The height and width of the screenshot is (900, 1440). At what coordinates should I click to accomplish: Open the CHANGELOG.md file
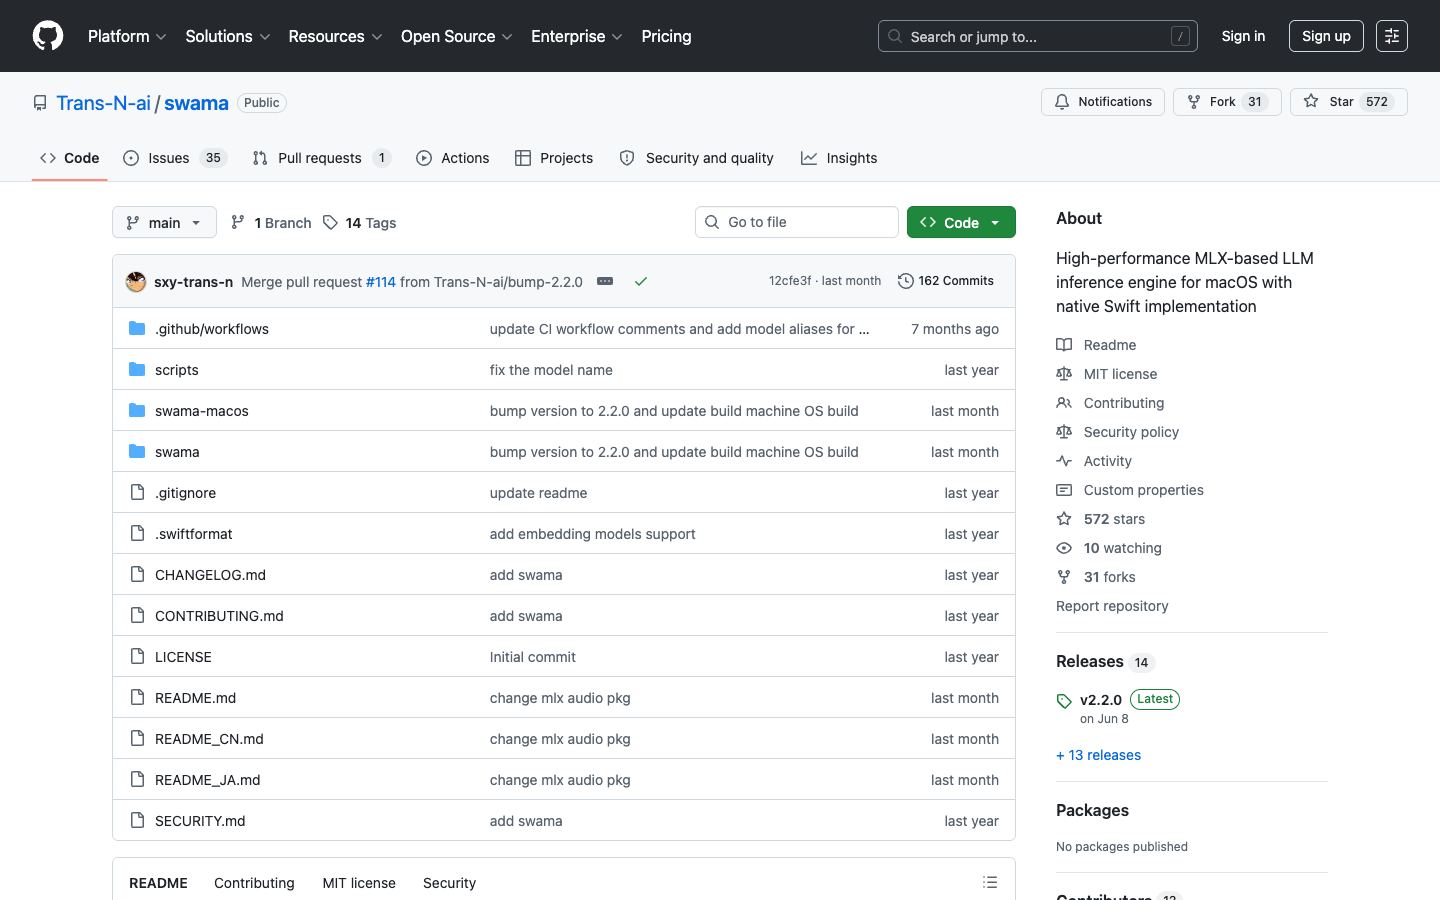[210, 575]
